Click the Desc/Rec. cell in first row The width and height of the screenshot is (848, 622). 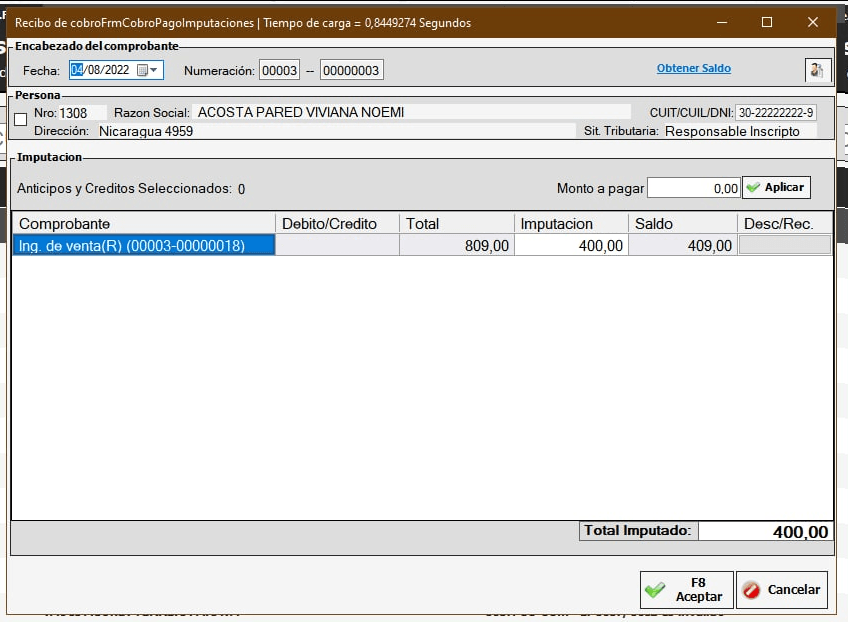coord(784,245)
